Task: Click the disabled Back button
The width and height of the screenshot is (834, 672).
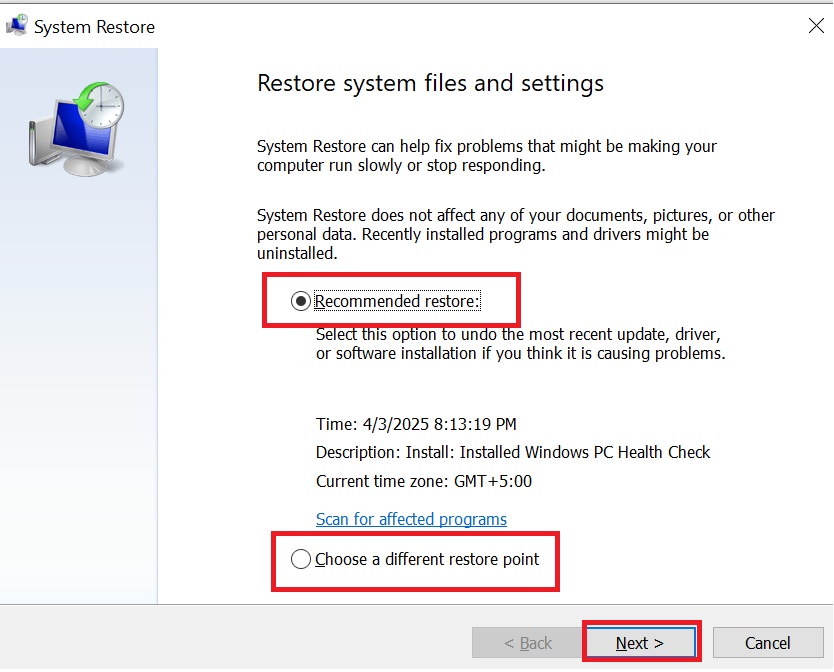Action: point(527,642)
